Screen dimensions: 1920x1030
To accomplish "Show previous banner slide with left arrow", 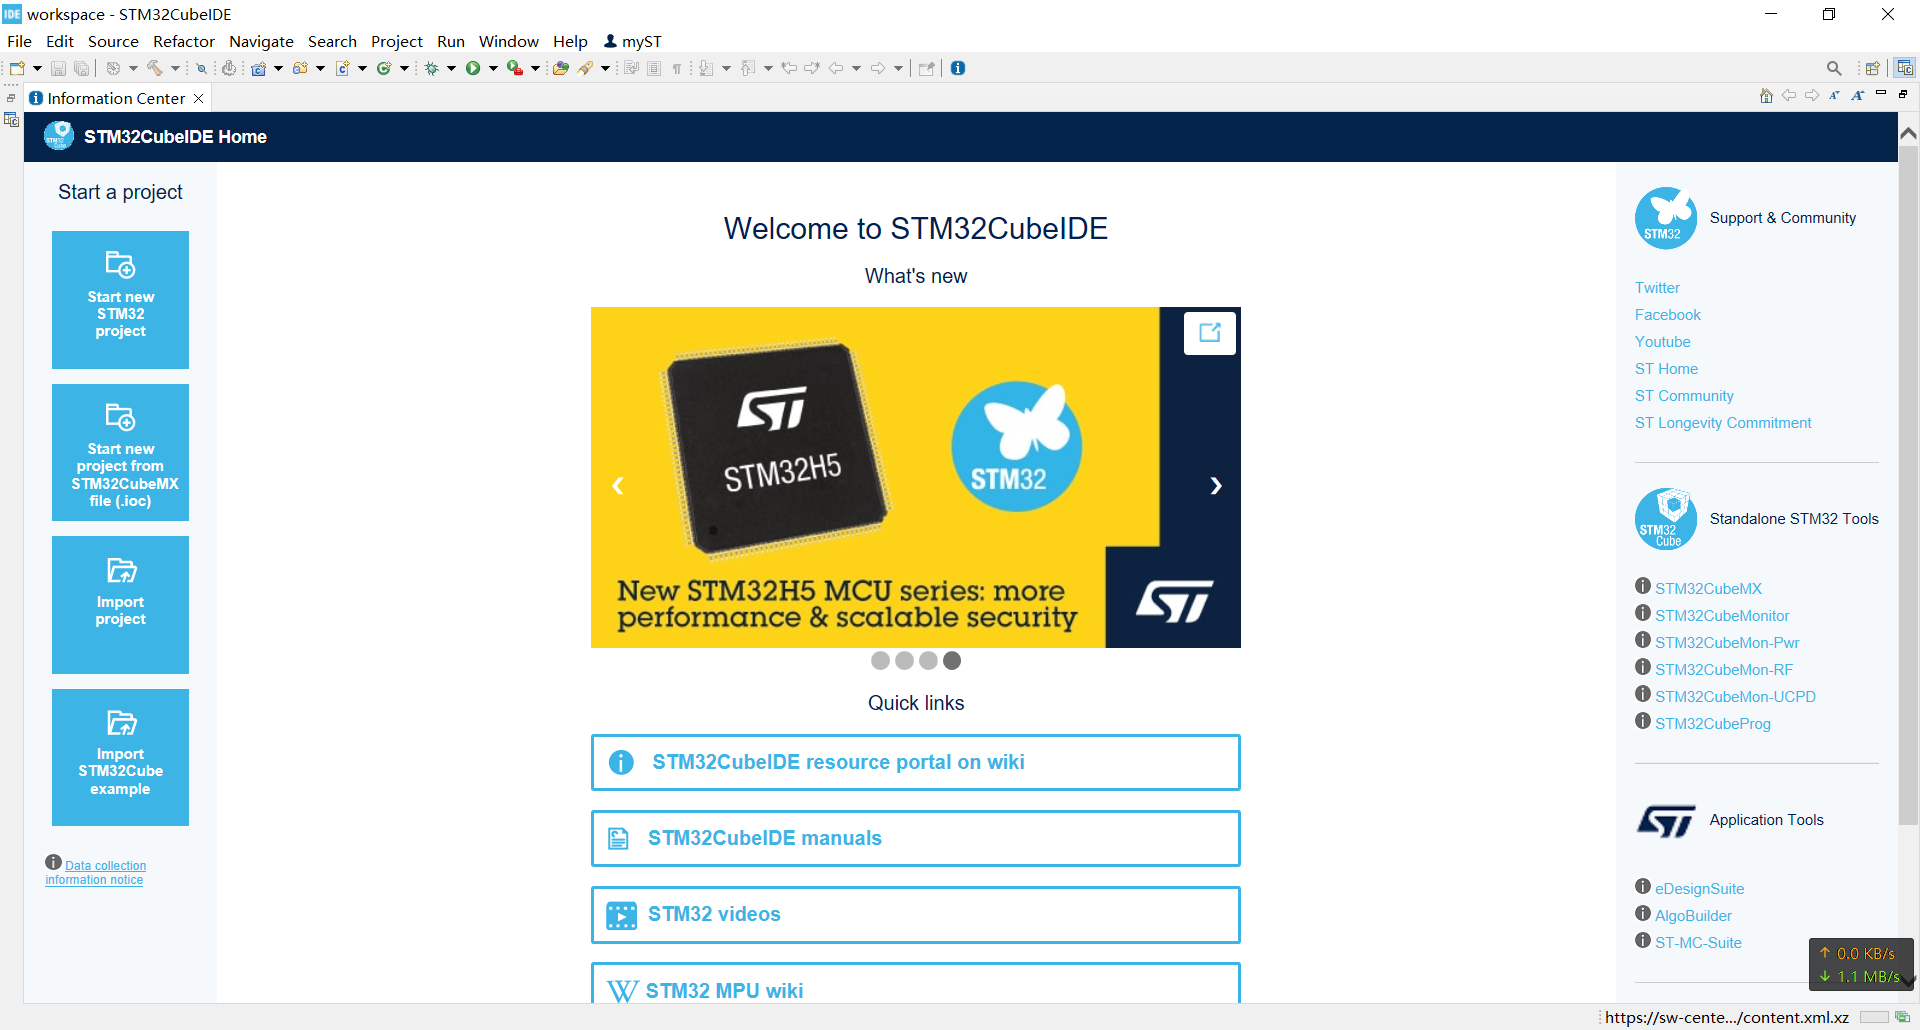I will 618,486.
